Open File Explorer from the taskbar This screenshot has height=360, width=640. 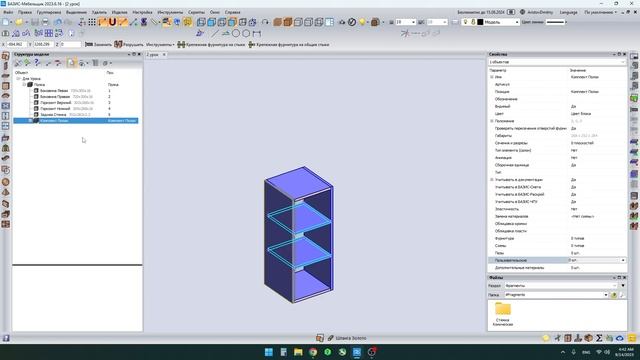click(x=298, y=352)
